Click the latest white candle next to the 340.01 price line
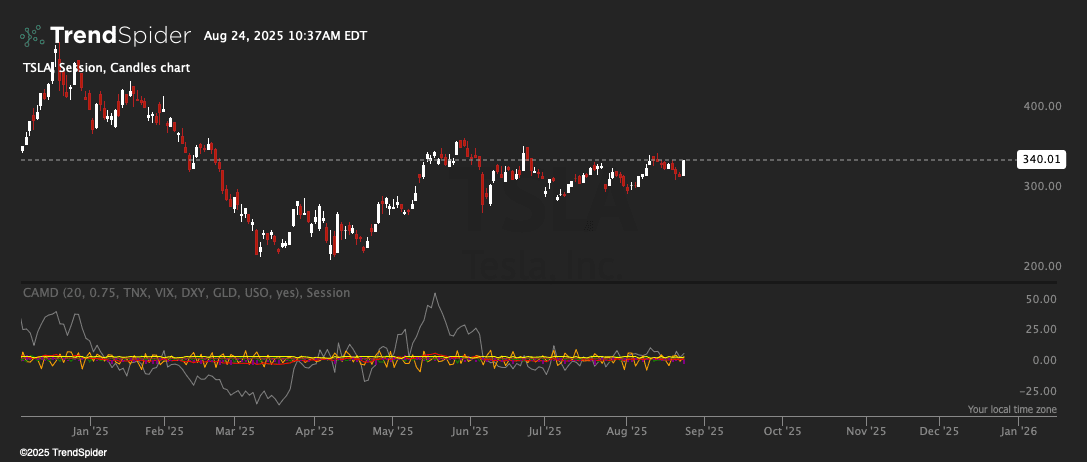This screenshot has height=462, width=1087. click(x=684, y=168)
